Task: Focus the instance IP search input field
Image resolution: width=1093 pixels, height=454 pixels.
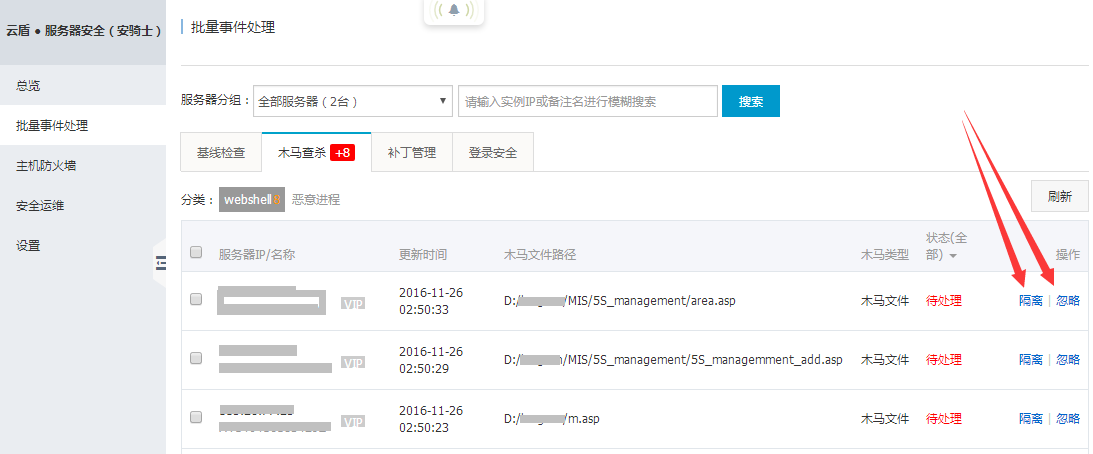Action: [x=587, y=101]
